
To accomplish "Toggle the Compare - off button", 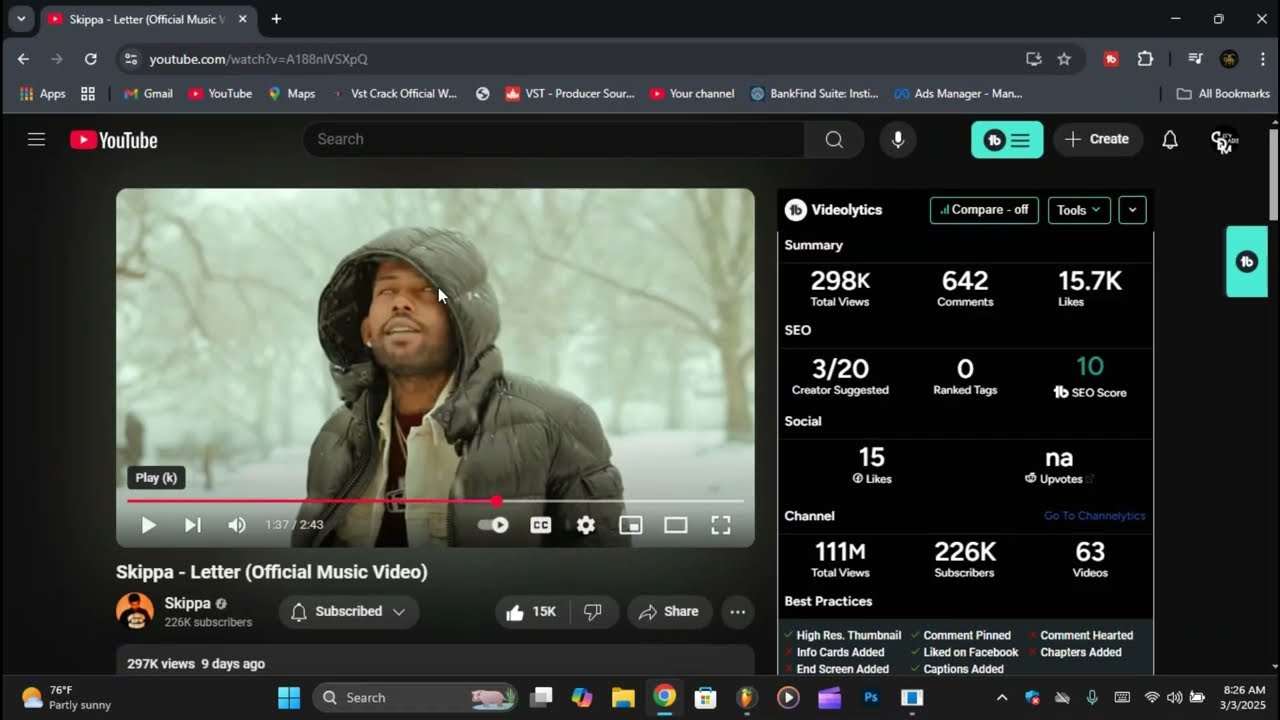I will (984, 210).
